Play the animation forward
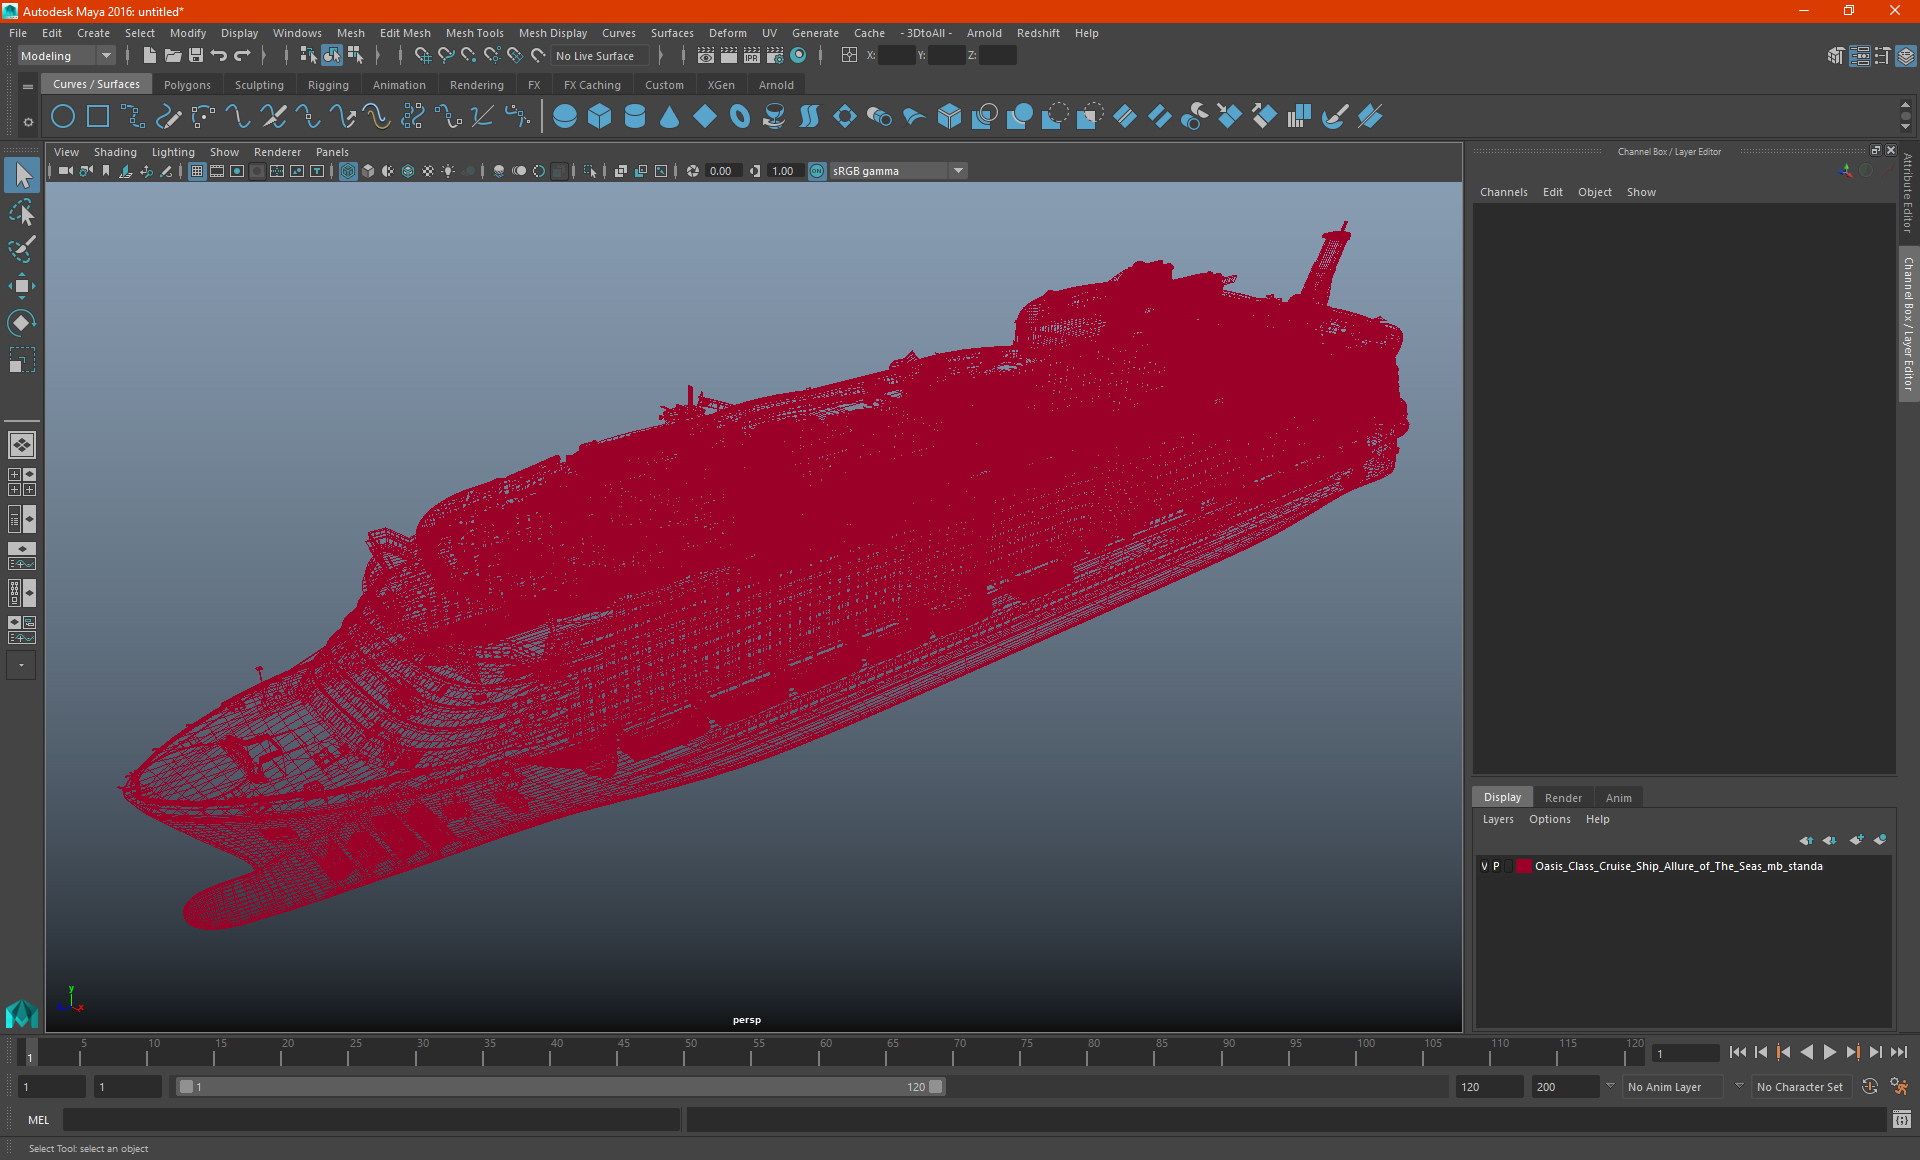 tap(1830, 1052)
